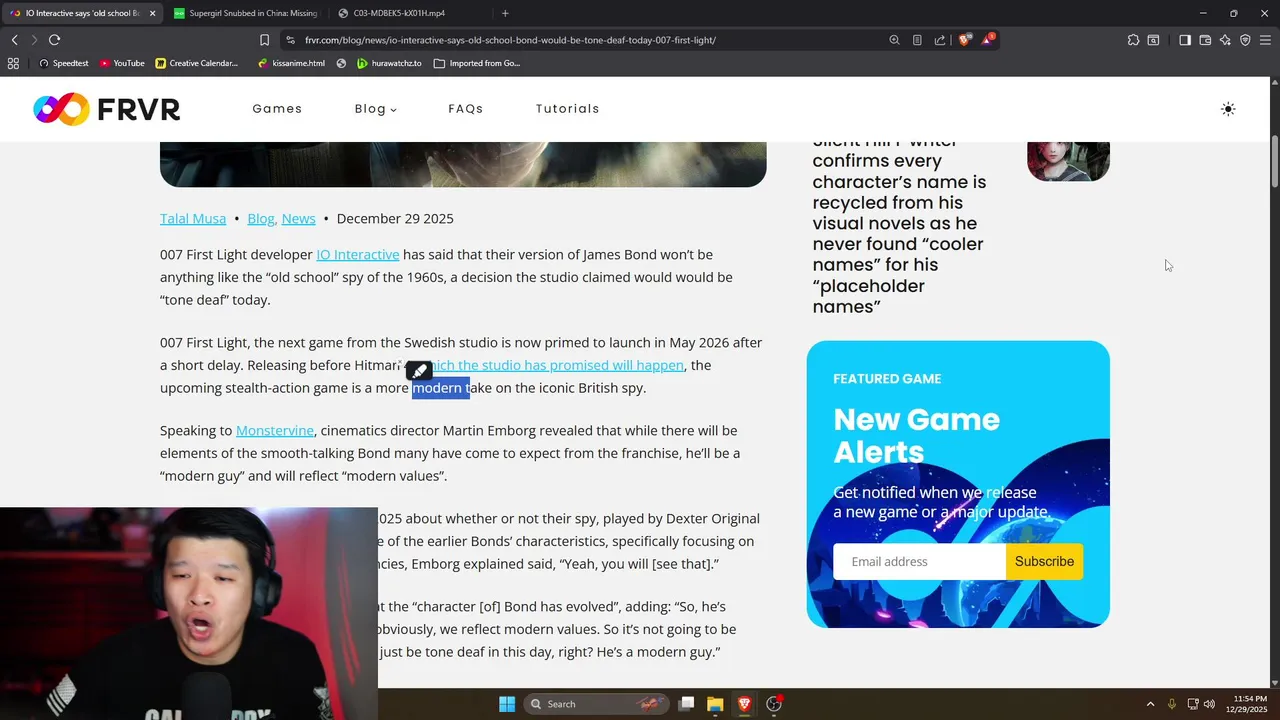1280x720 pixels.
Task: Open File Explorer from taskbar
Action: (715, 704)
